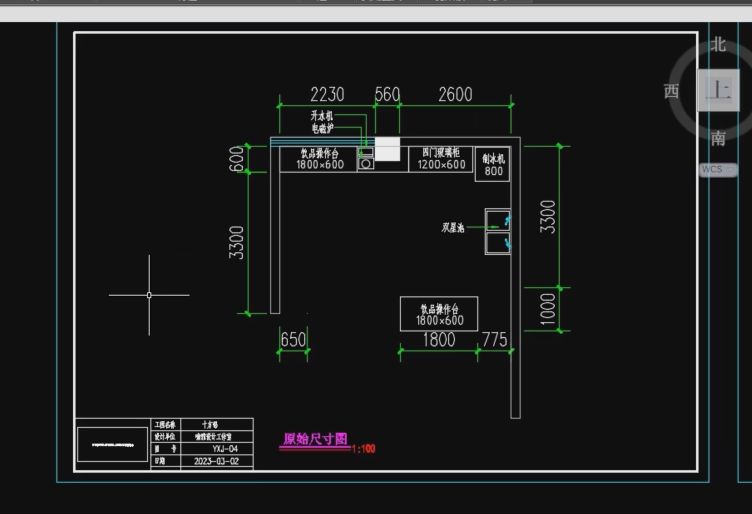Select the induction cooker symbol under the counter
This screenshot has height=514, width=752.
366,162
